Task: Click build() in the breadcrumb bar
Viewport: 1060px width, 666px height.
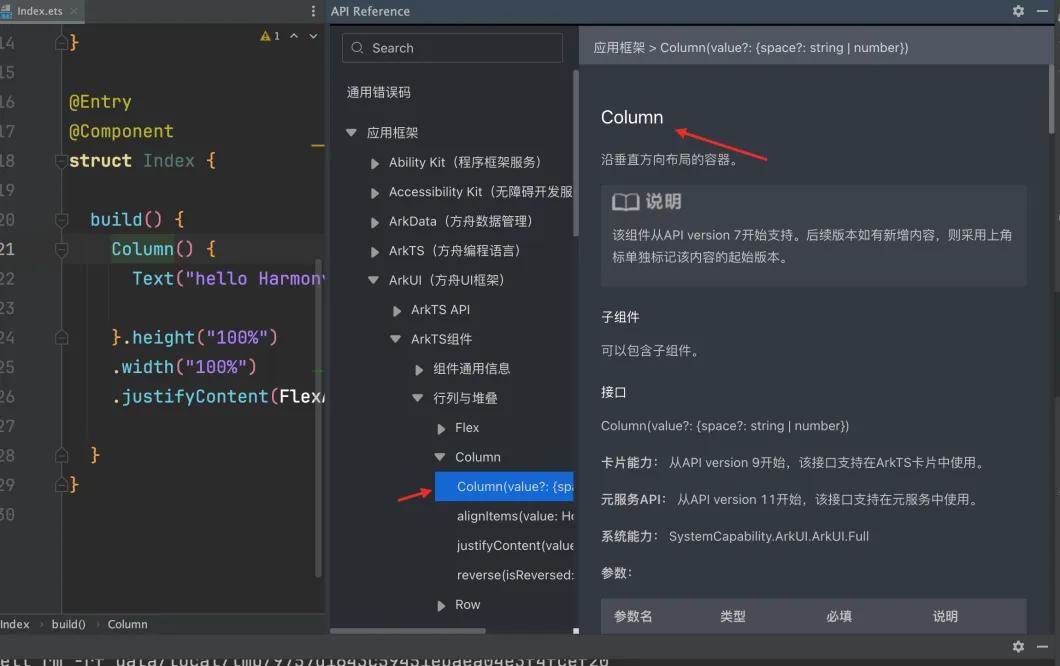Action: pos(68,624)
